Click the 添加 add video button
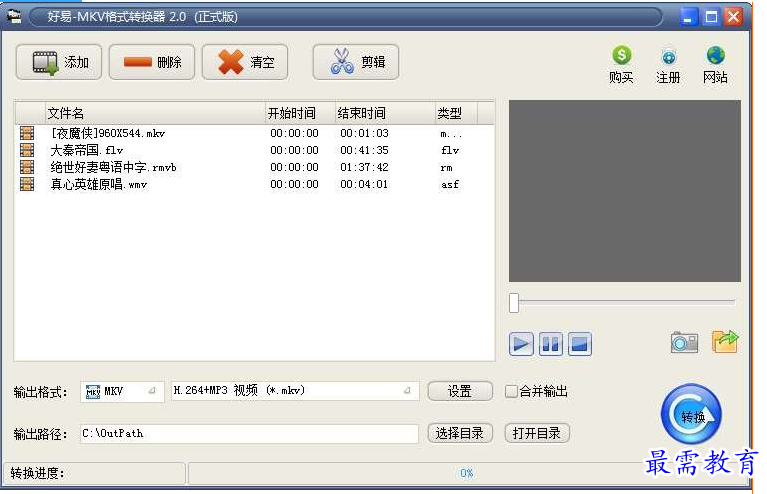Screen dimensions: 767x494 (59, 62)
